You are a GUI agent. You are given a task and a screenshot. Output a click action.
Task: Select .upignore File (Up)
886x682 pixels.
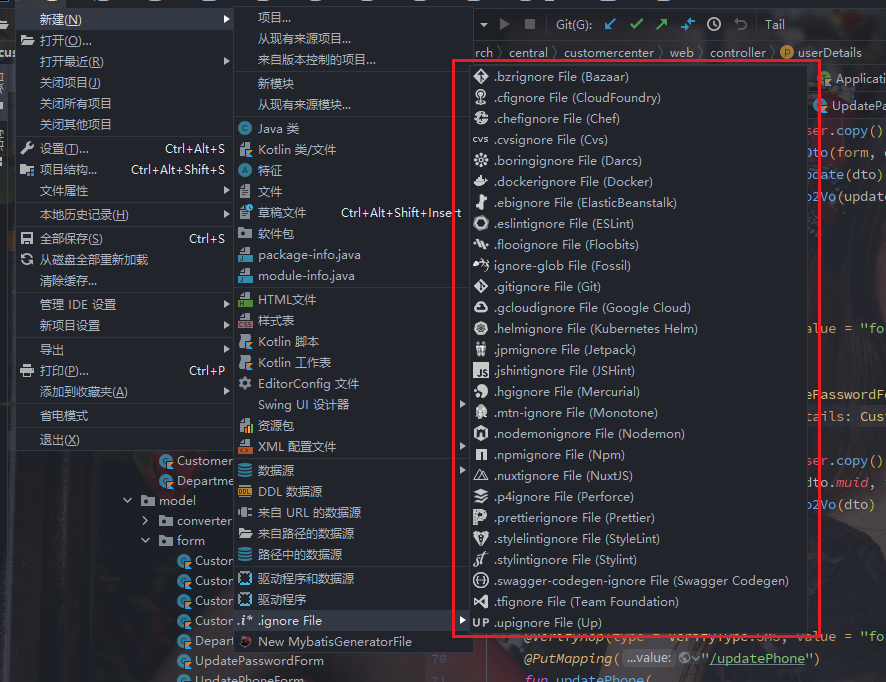click(639, 622)
